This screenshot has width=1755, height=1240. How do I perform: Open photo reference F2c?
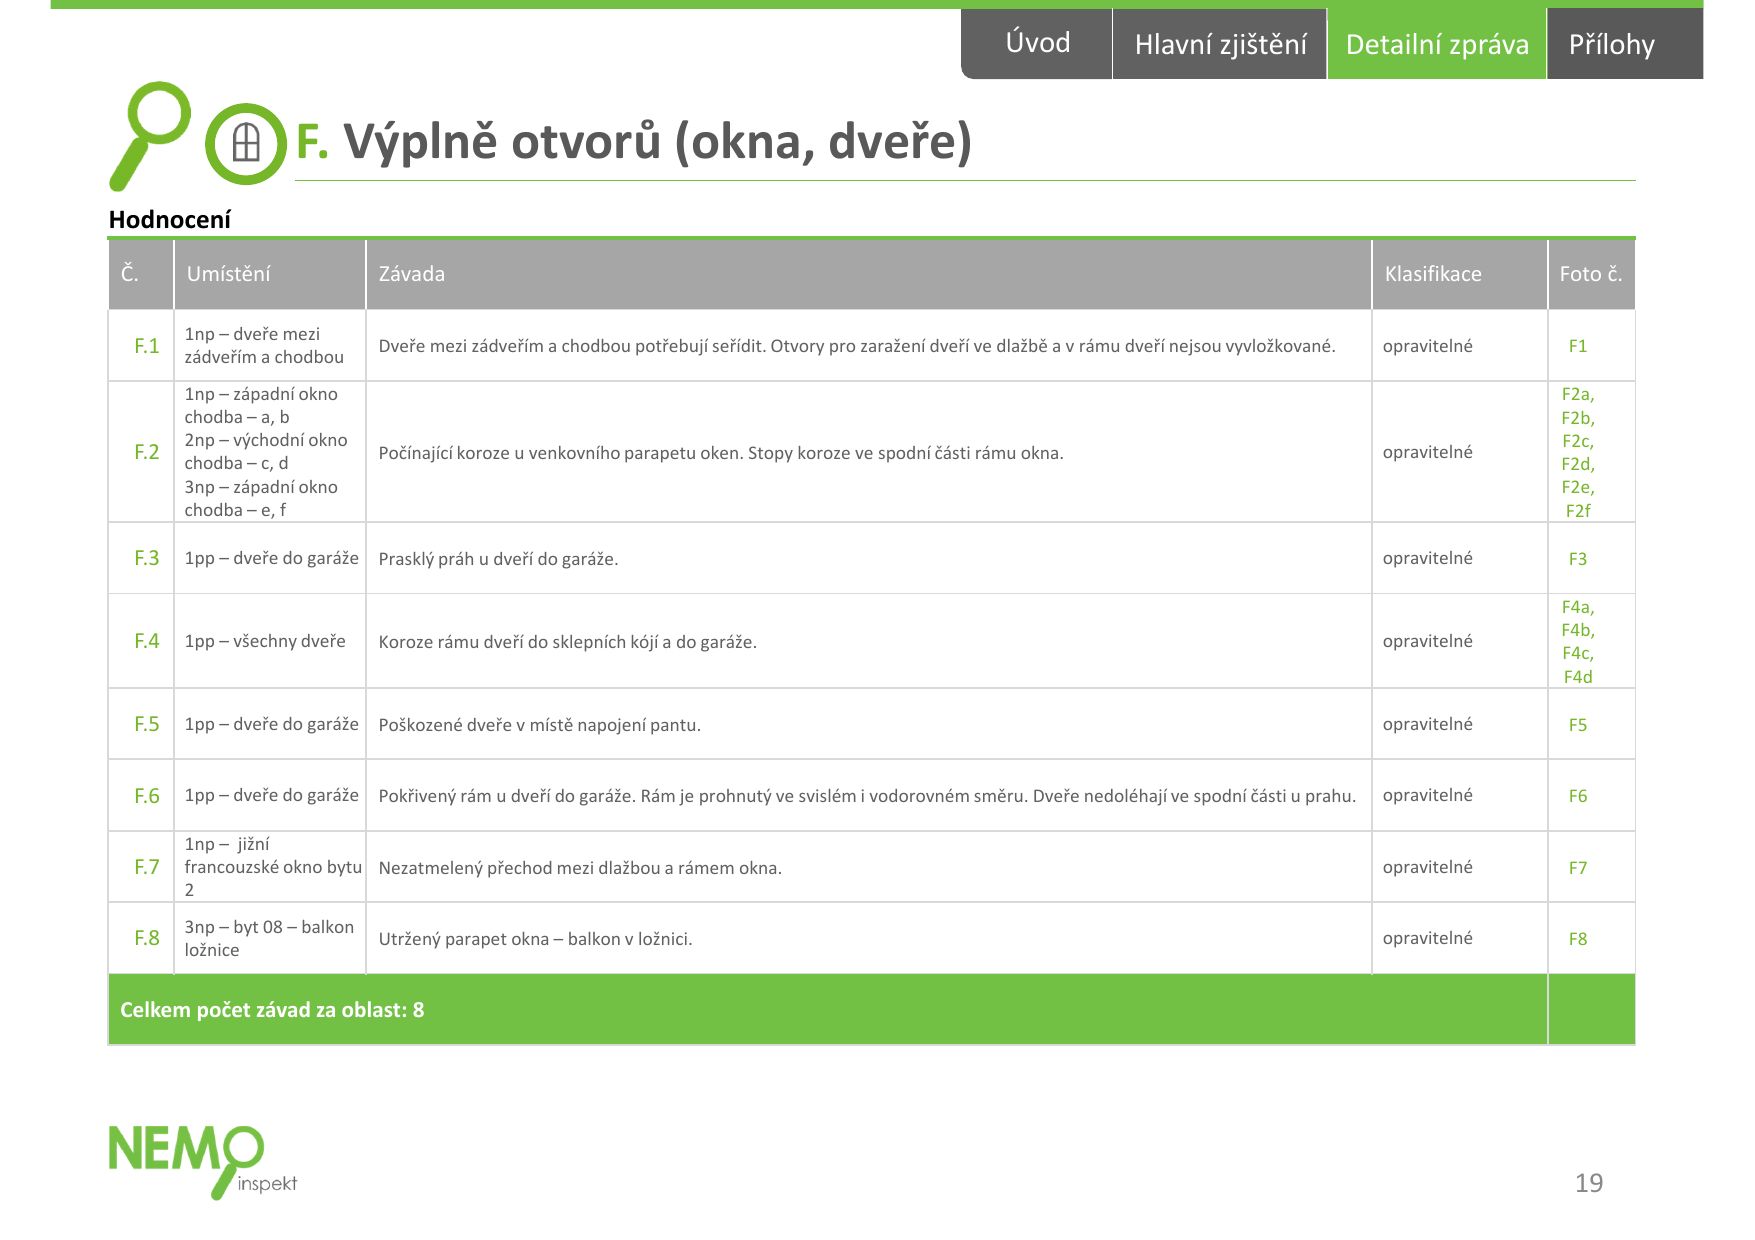pyautogui.click(x=1577, y=441)
